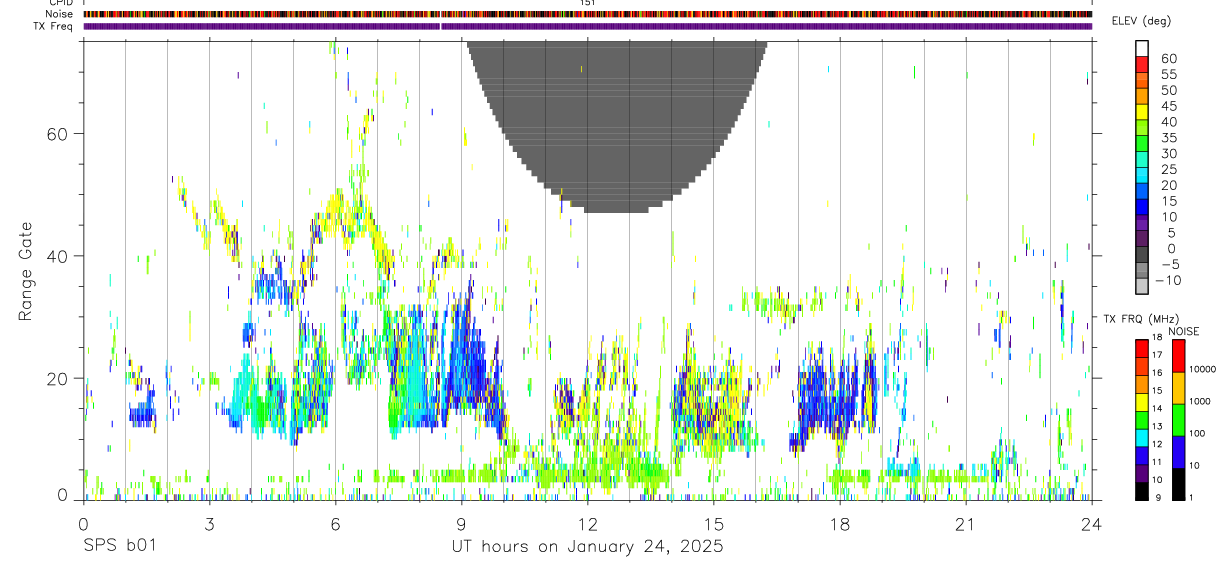Click the x-axis tick label '9'
The image size is (1228, 567).
click(461, 524)
